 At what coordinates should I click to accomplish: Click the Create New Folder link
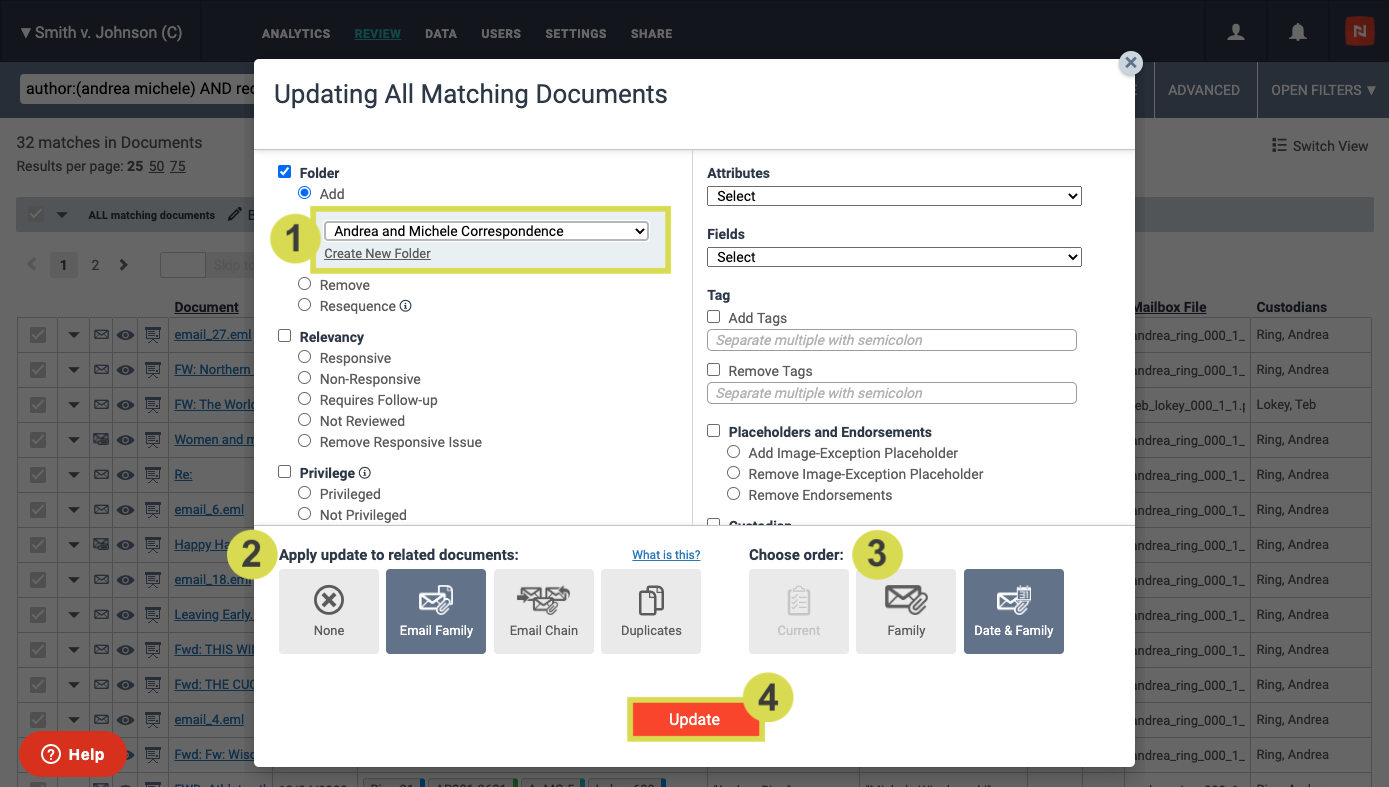click(x=377, y=254)
